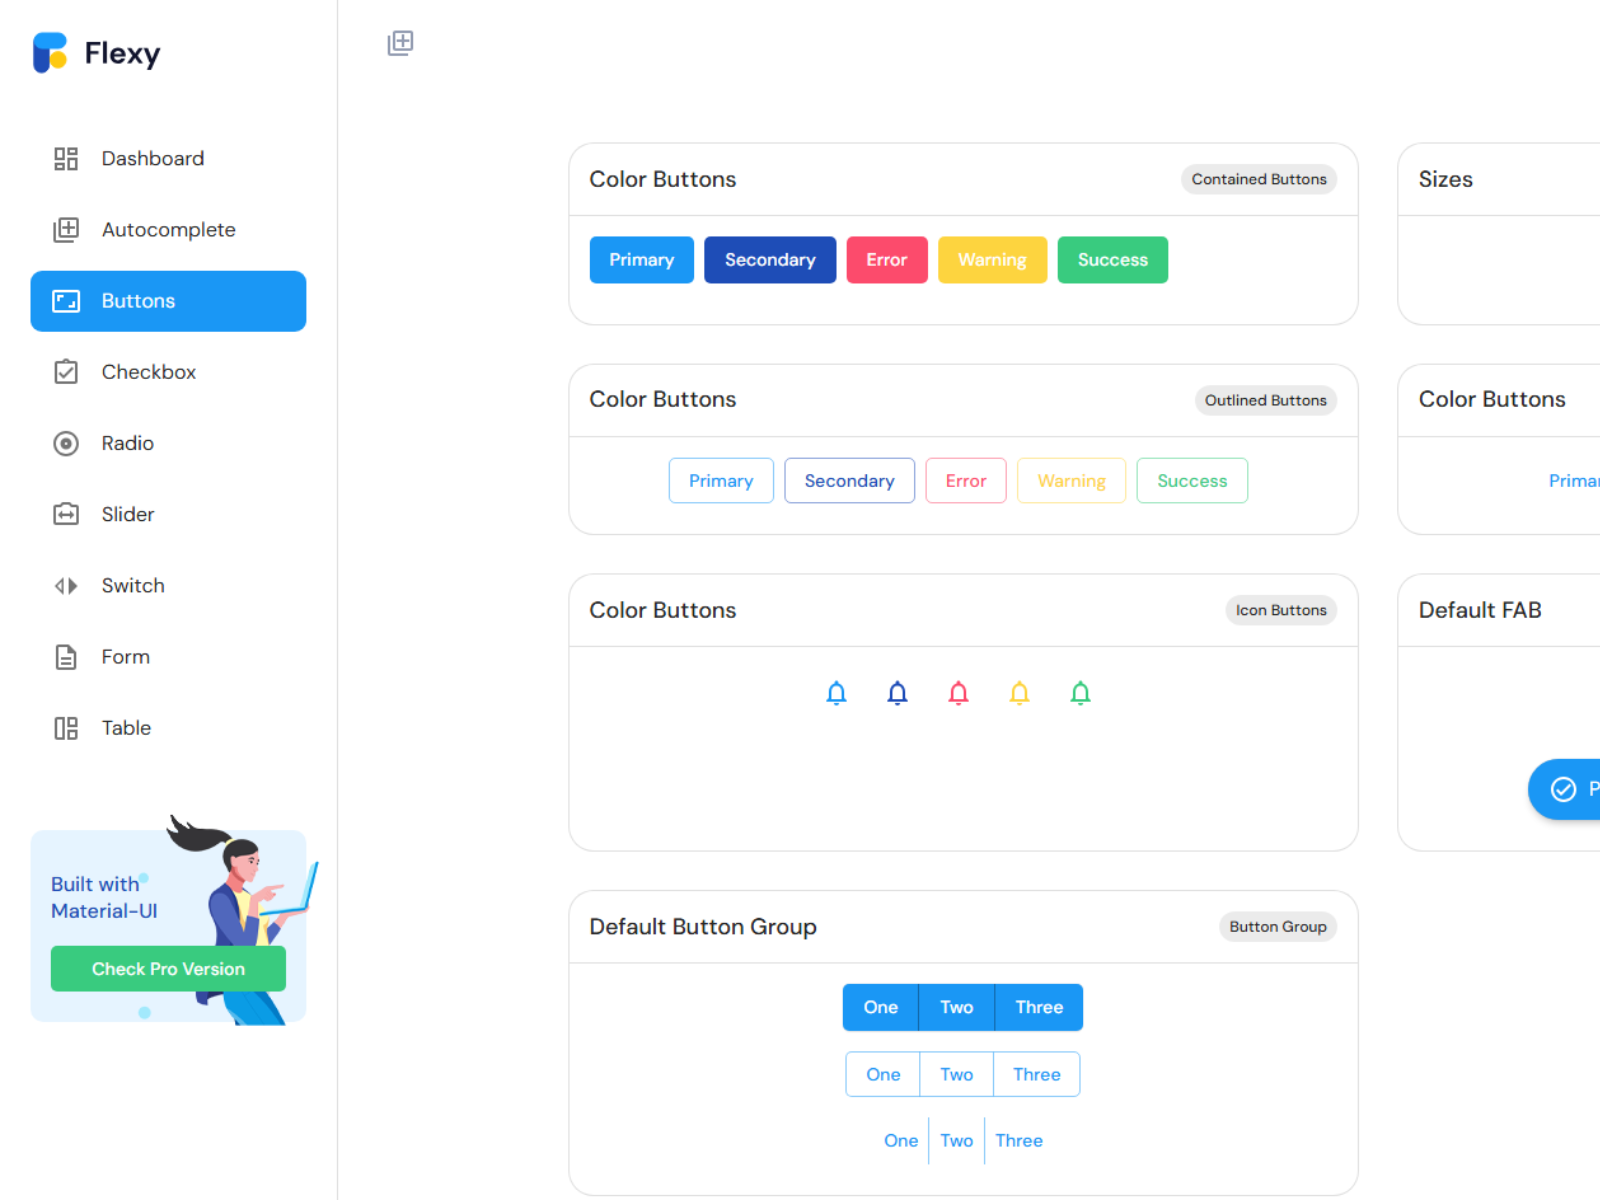The image size is (1600, 1200).
Task: Click outlined group button Three
Action: coord(1037,1074)
